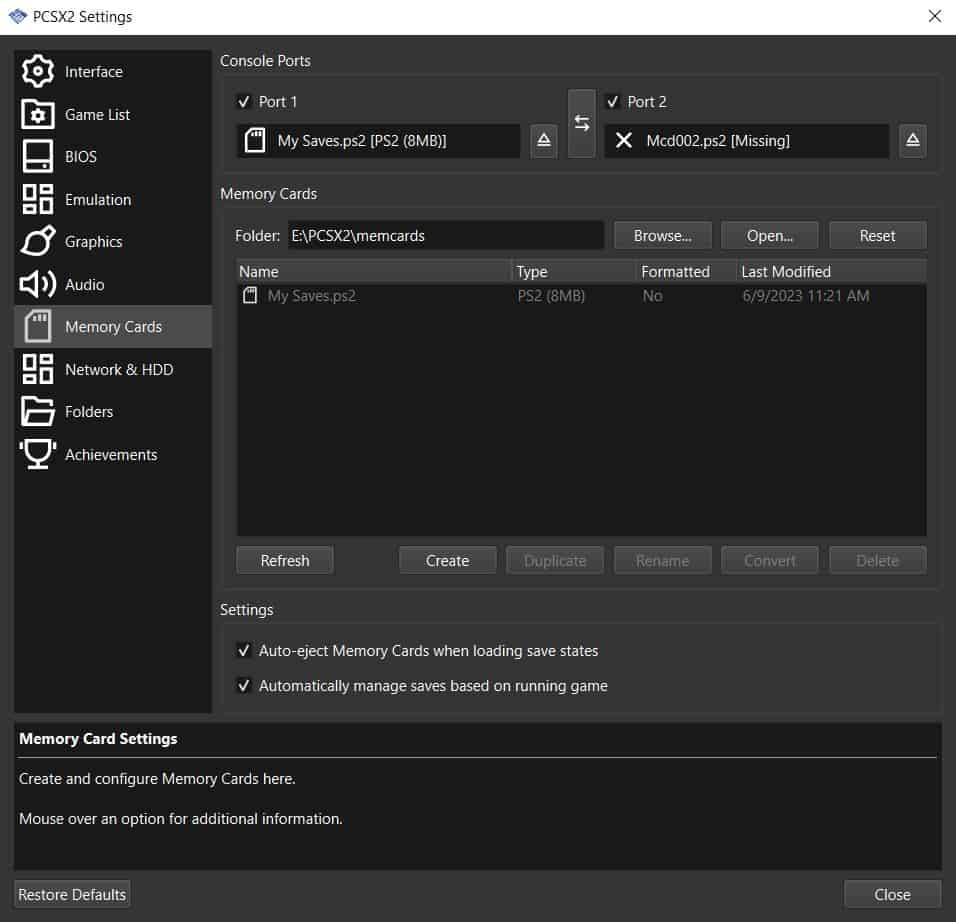Click the PCSX2 logo in title bar
This screenshot has height=922, width=956.
click(x=18, y=16)
